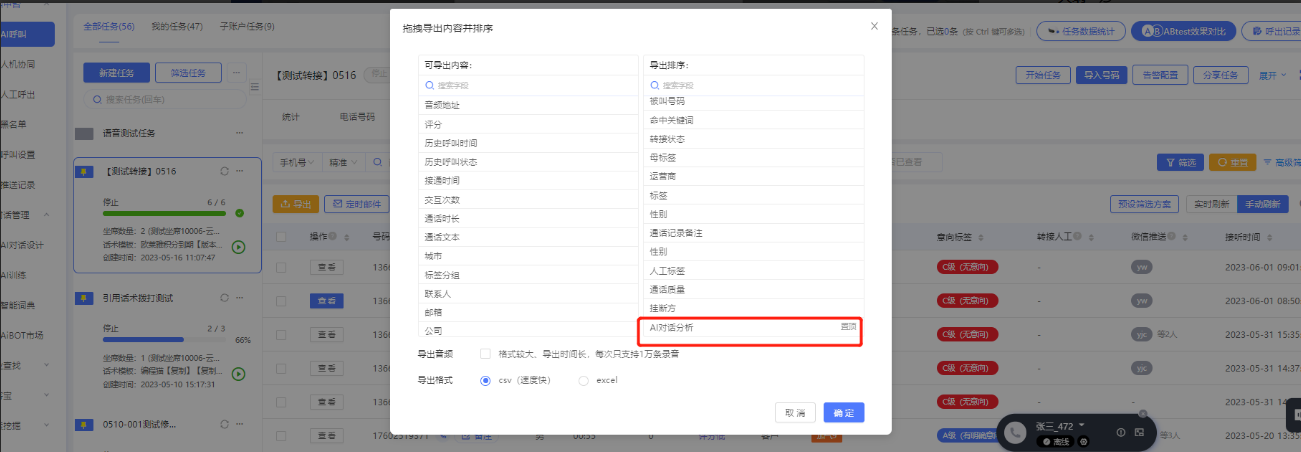Click 置顶 on AI对话分析 row
1301x452 pixels.
point(847,327)
